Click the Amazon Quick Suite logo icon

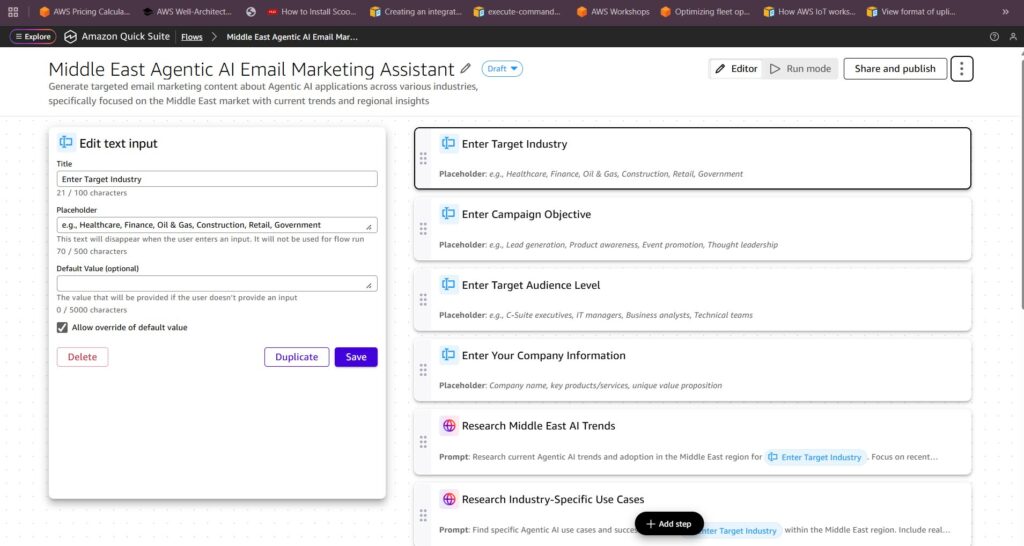coord(70,36)
